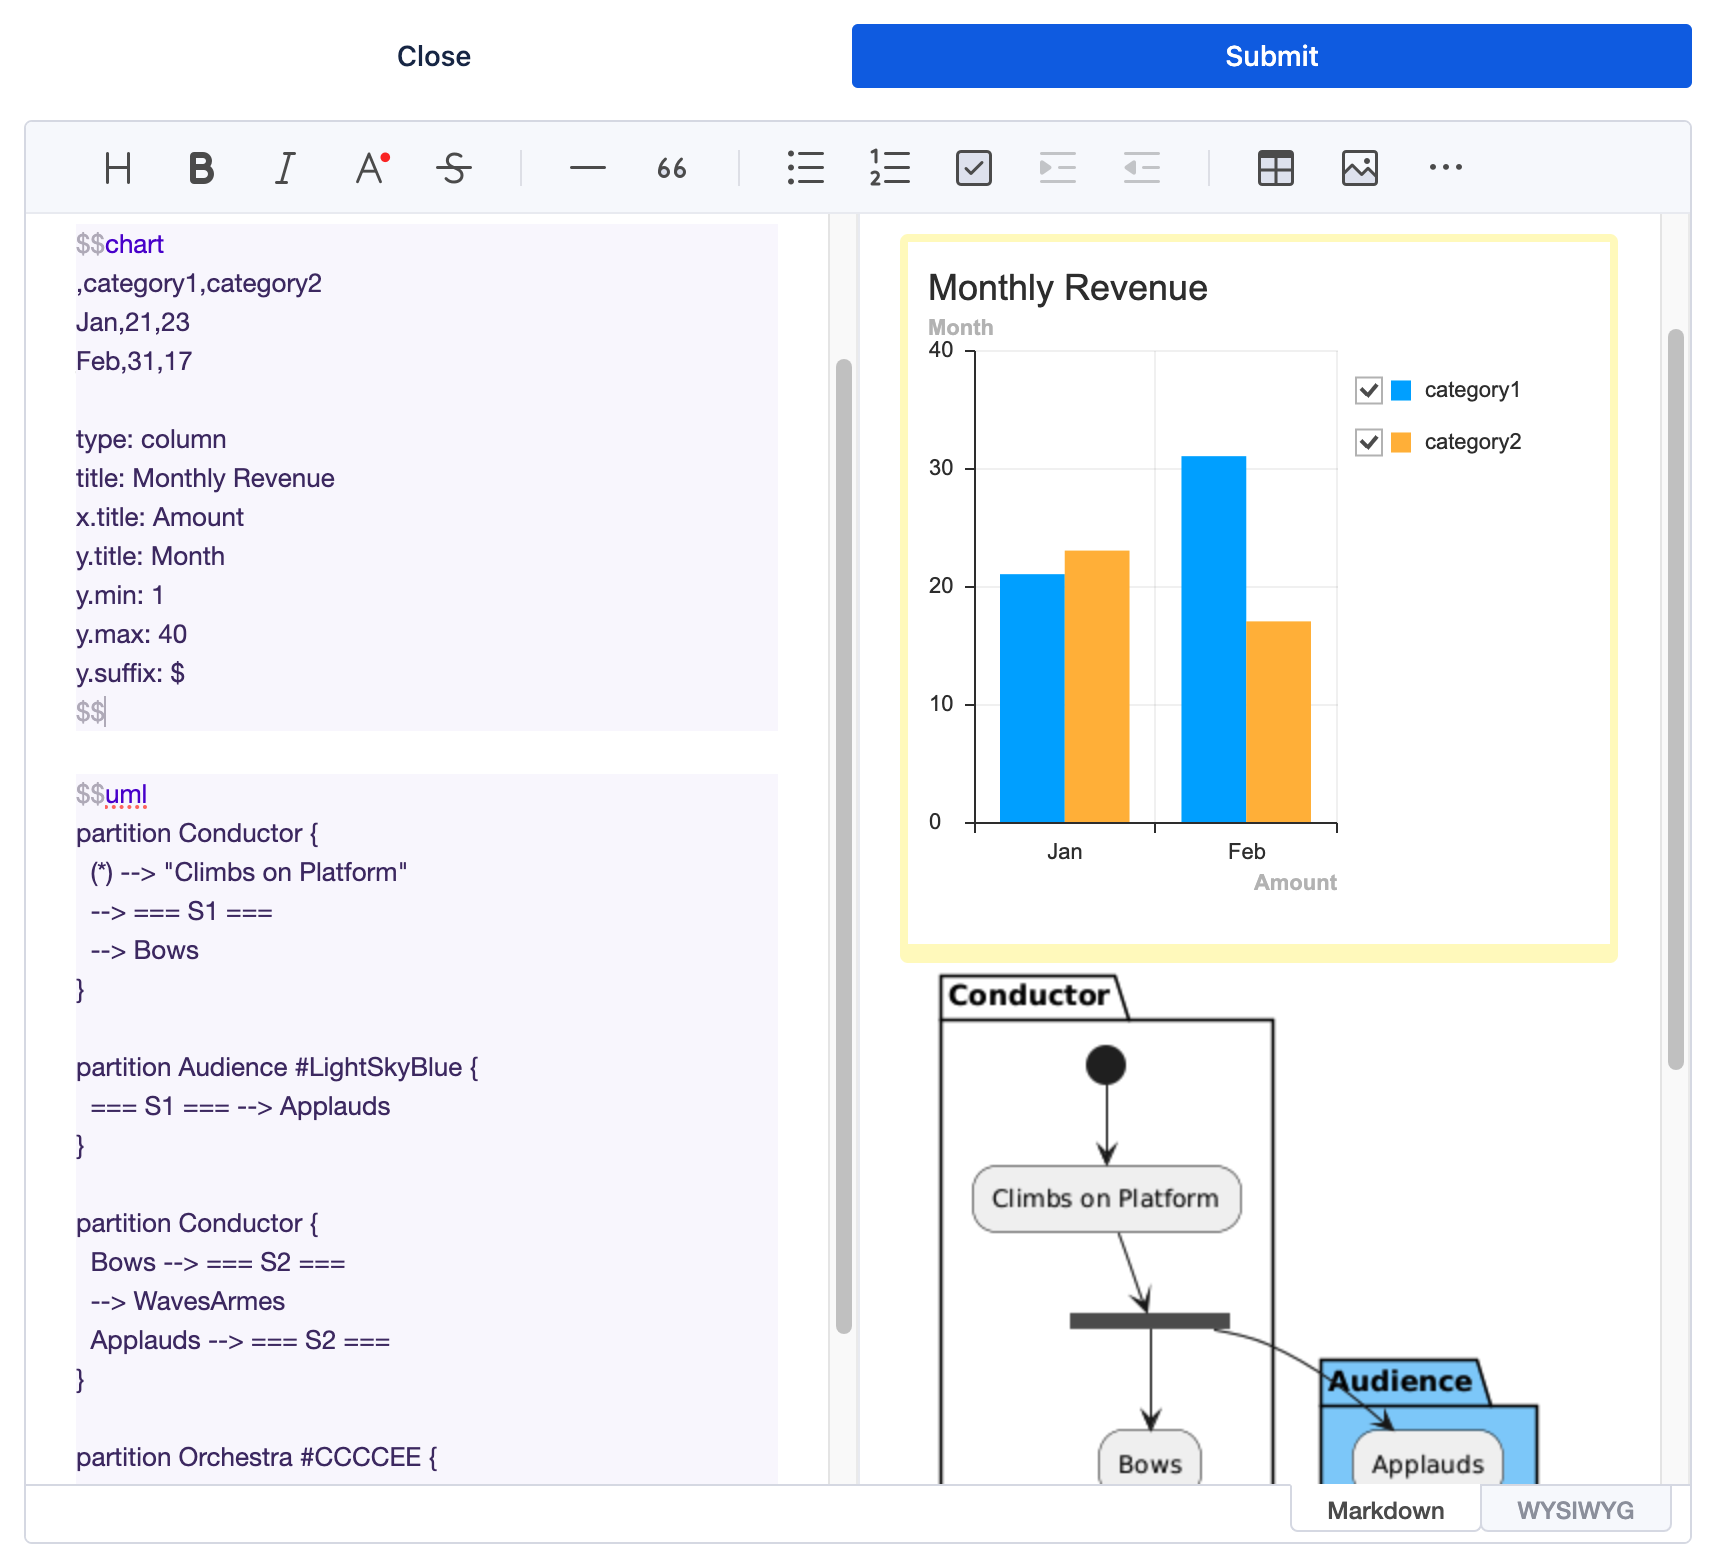Open the text color tool

[371, 168]
